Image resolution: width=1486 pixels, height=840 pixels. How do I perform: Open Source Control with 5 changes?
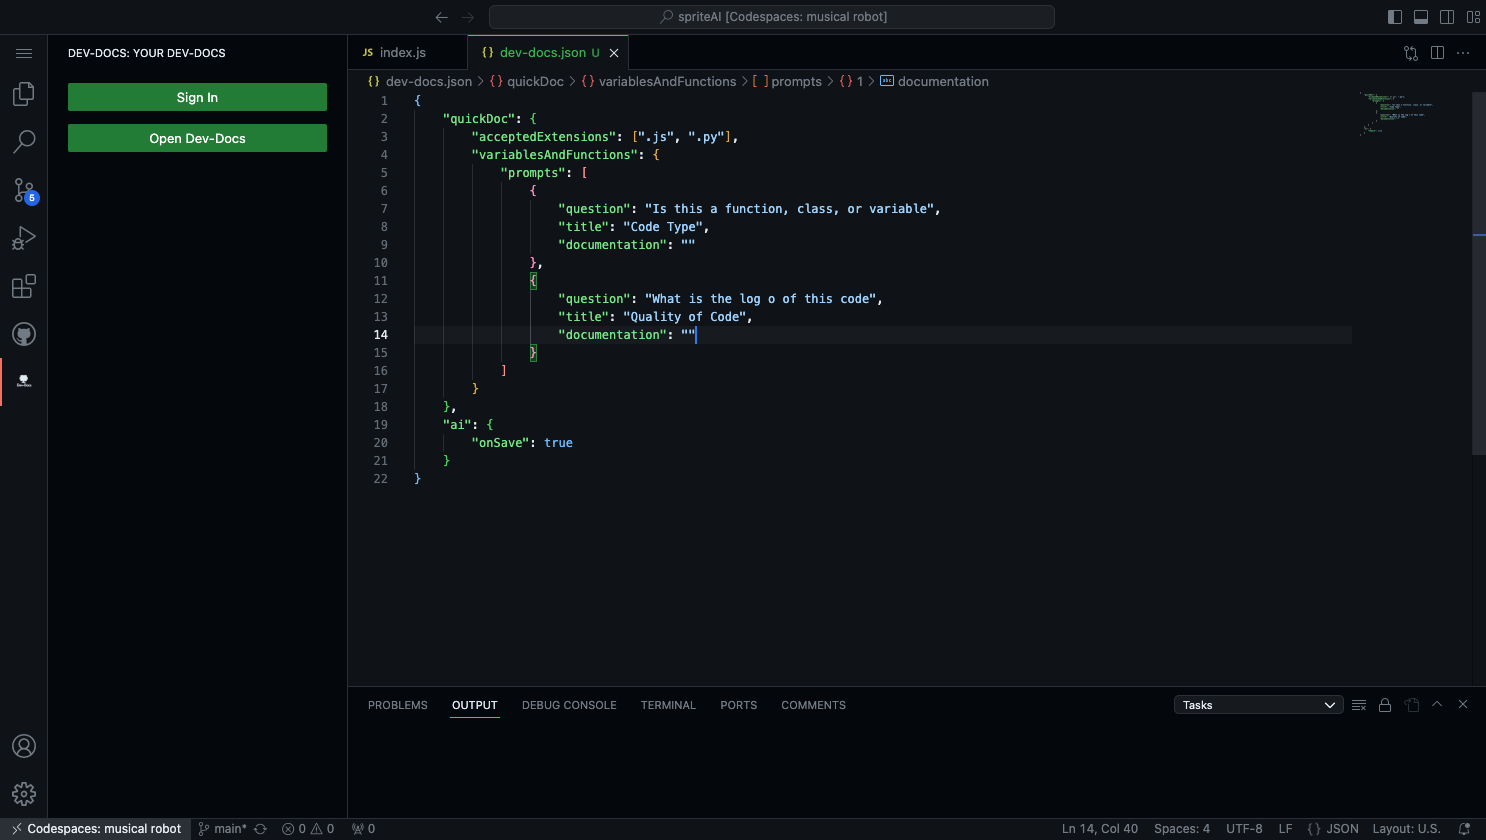[x=24, y=190]
